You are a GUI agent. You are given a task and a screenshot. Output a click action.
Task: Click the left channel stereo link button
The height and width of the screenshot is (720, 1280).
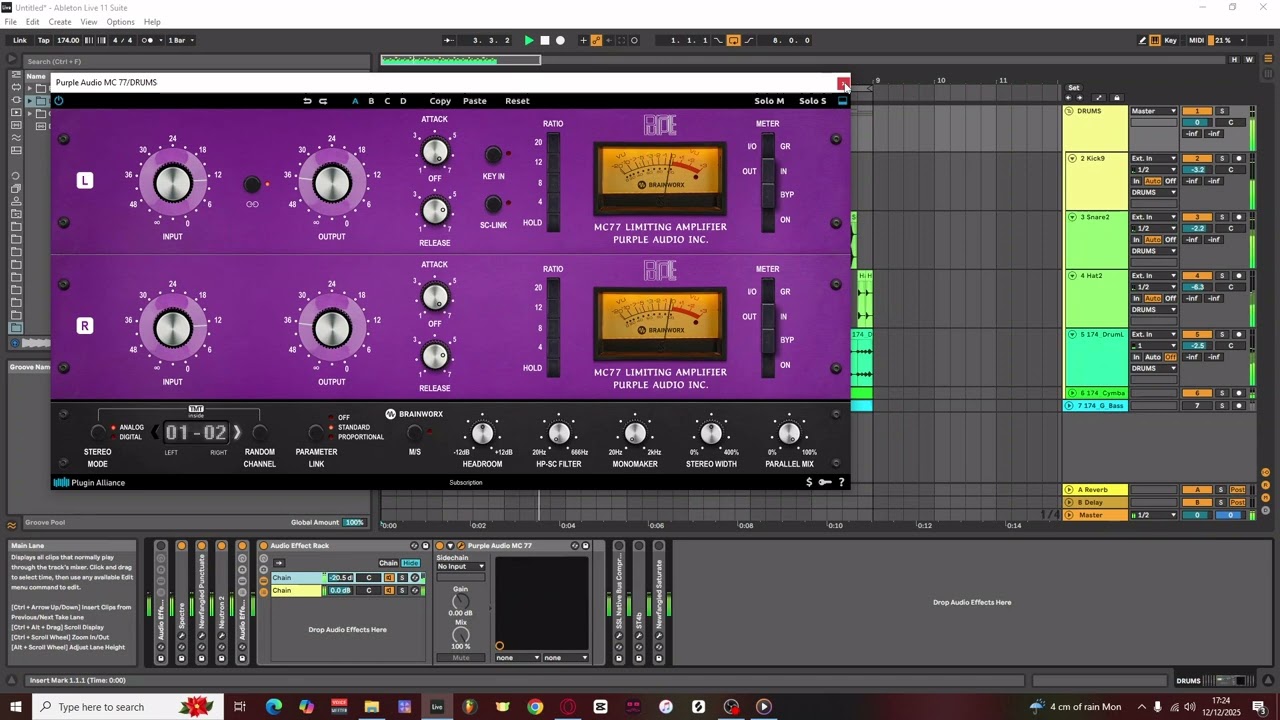point(252,185)
